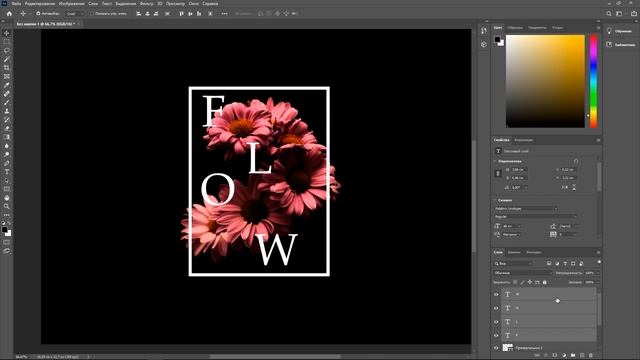This screenshot has height=360, width=640.
Task: Create a new layer via Layers panel icon
Action: click(x=582, y=356)
